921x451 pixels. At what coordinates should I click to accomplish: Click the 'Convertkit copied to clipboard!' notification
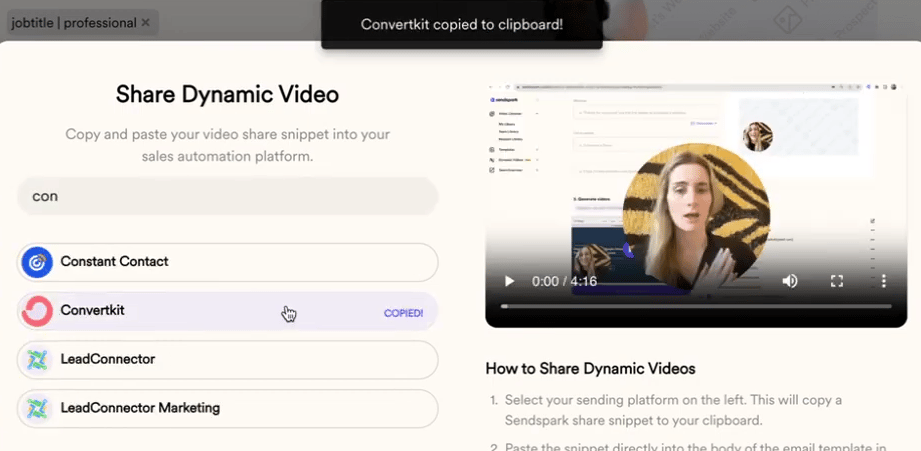click(x=462, y=25)
